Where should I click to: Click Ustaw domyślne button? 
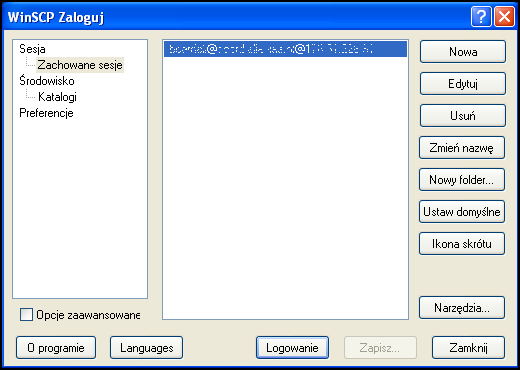pos(462,212)
